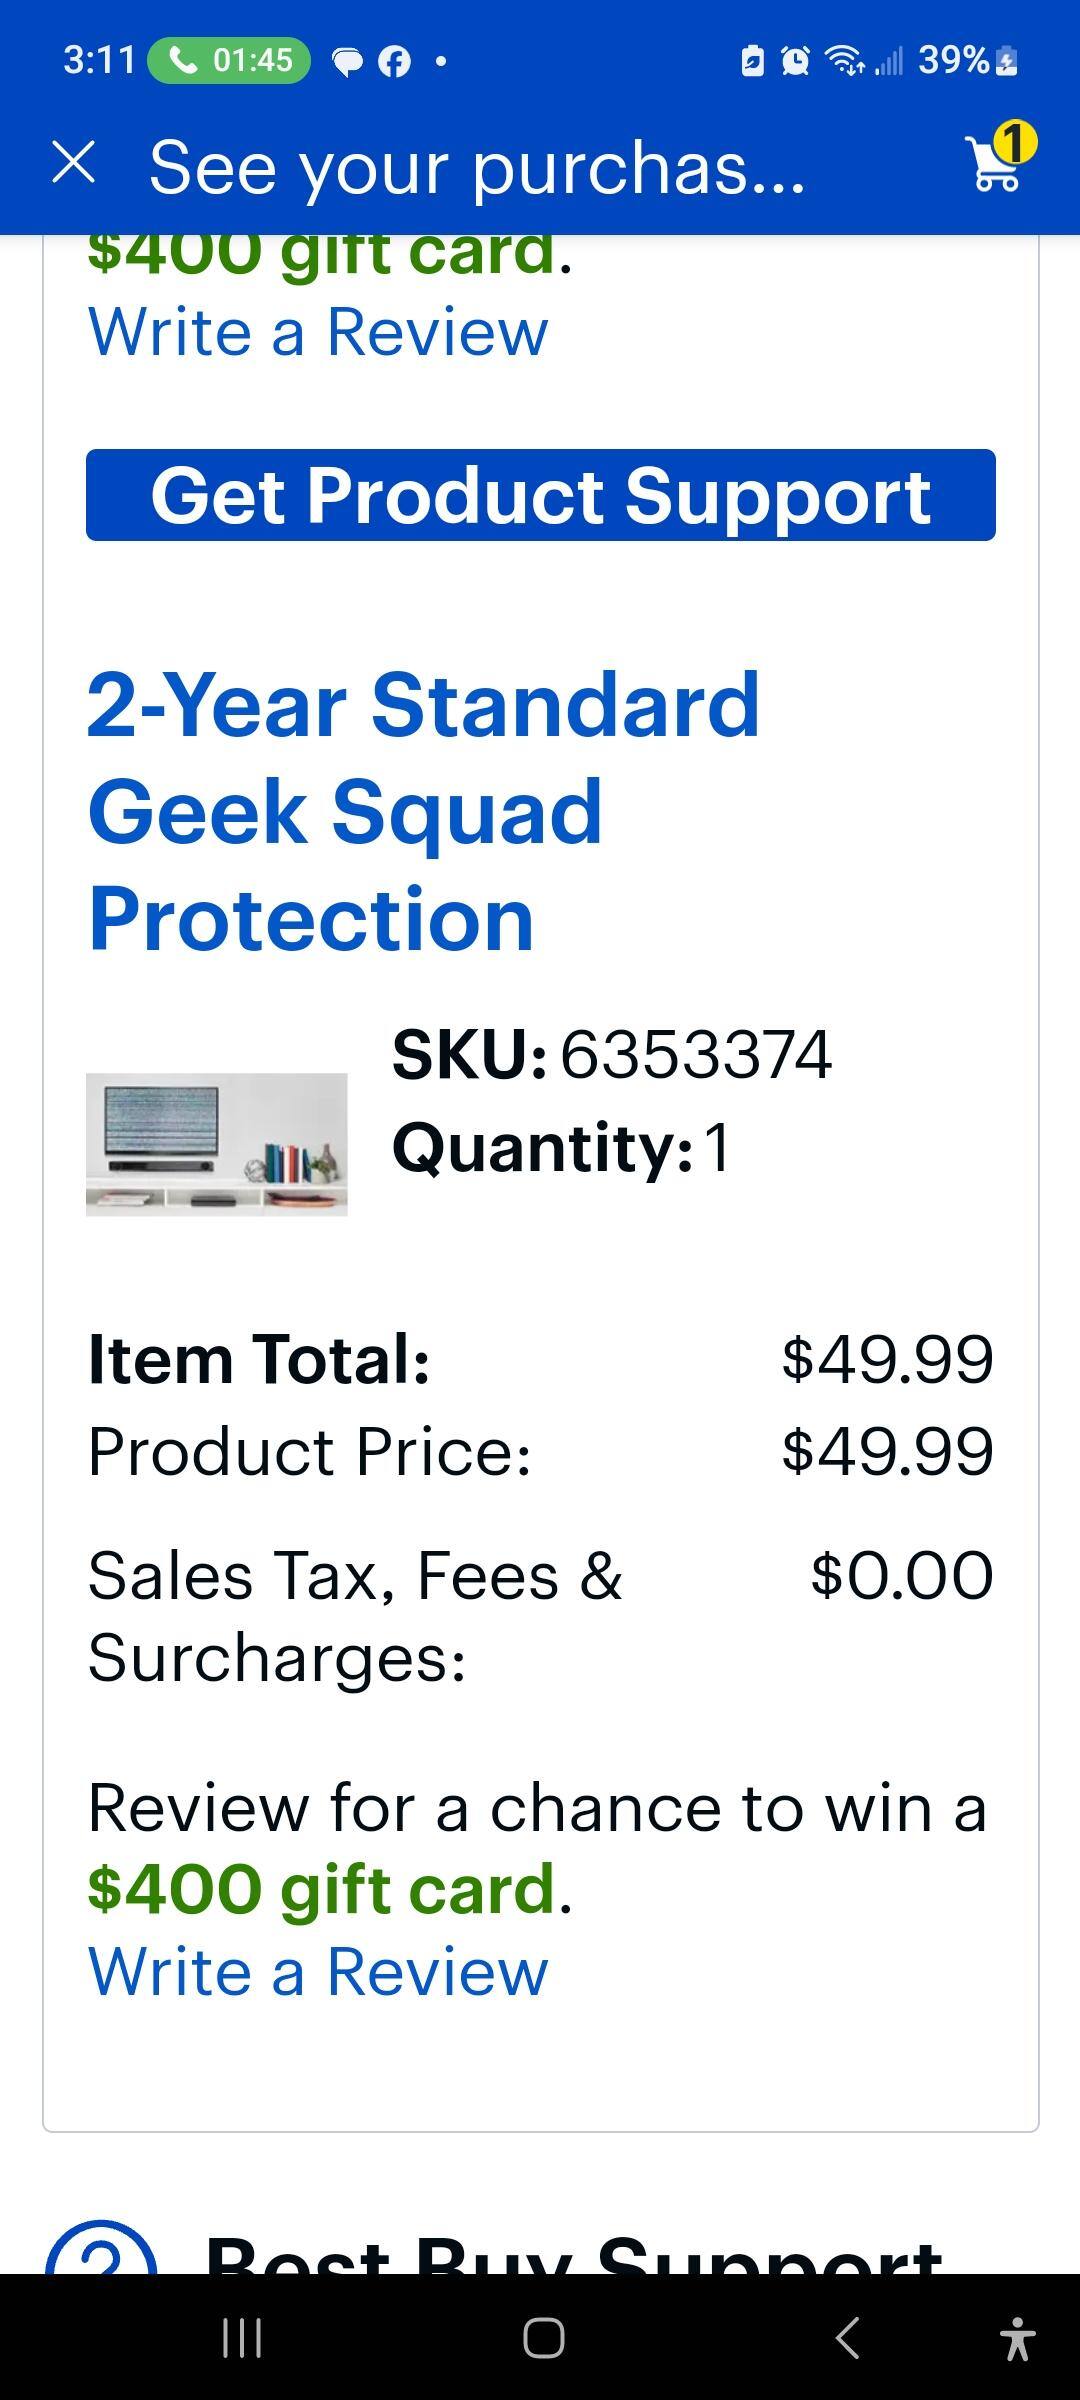The width and height of the screenshot is (1080, 2400).
Task: Tap the upper Write a Review link
Action: [x=318, y=331]
